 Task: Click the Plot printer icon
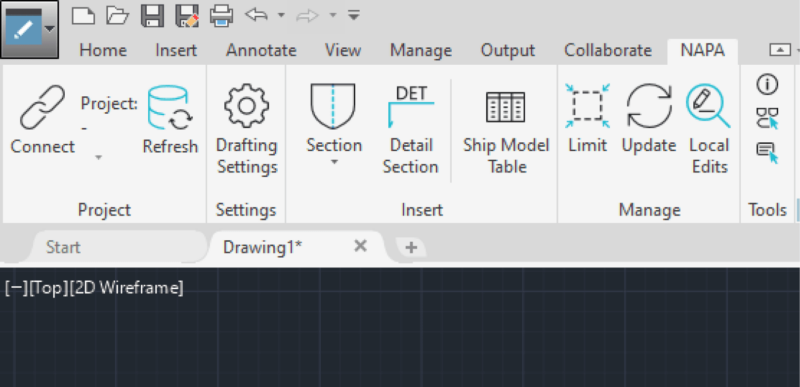coord(221,15)
